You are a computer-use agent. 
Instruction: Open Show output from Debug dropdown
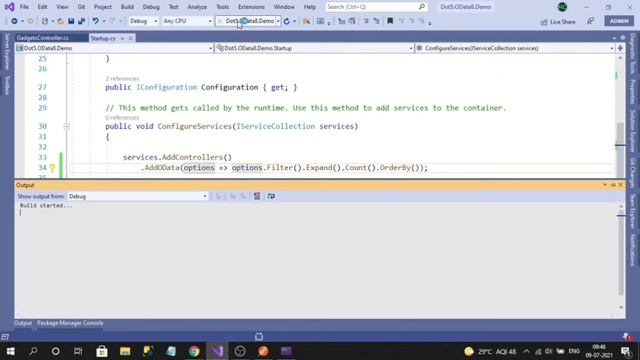coord(138,196)
